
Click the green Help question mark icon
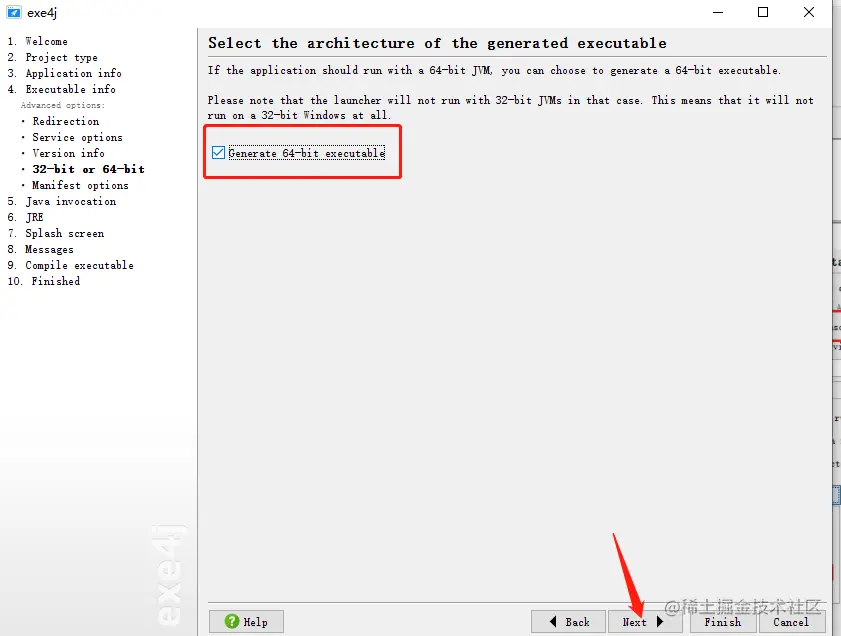click(232, 622)
